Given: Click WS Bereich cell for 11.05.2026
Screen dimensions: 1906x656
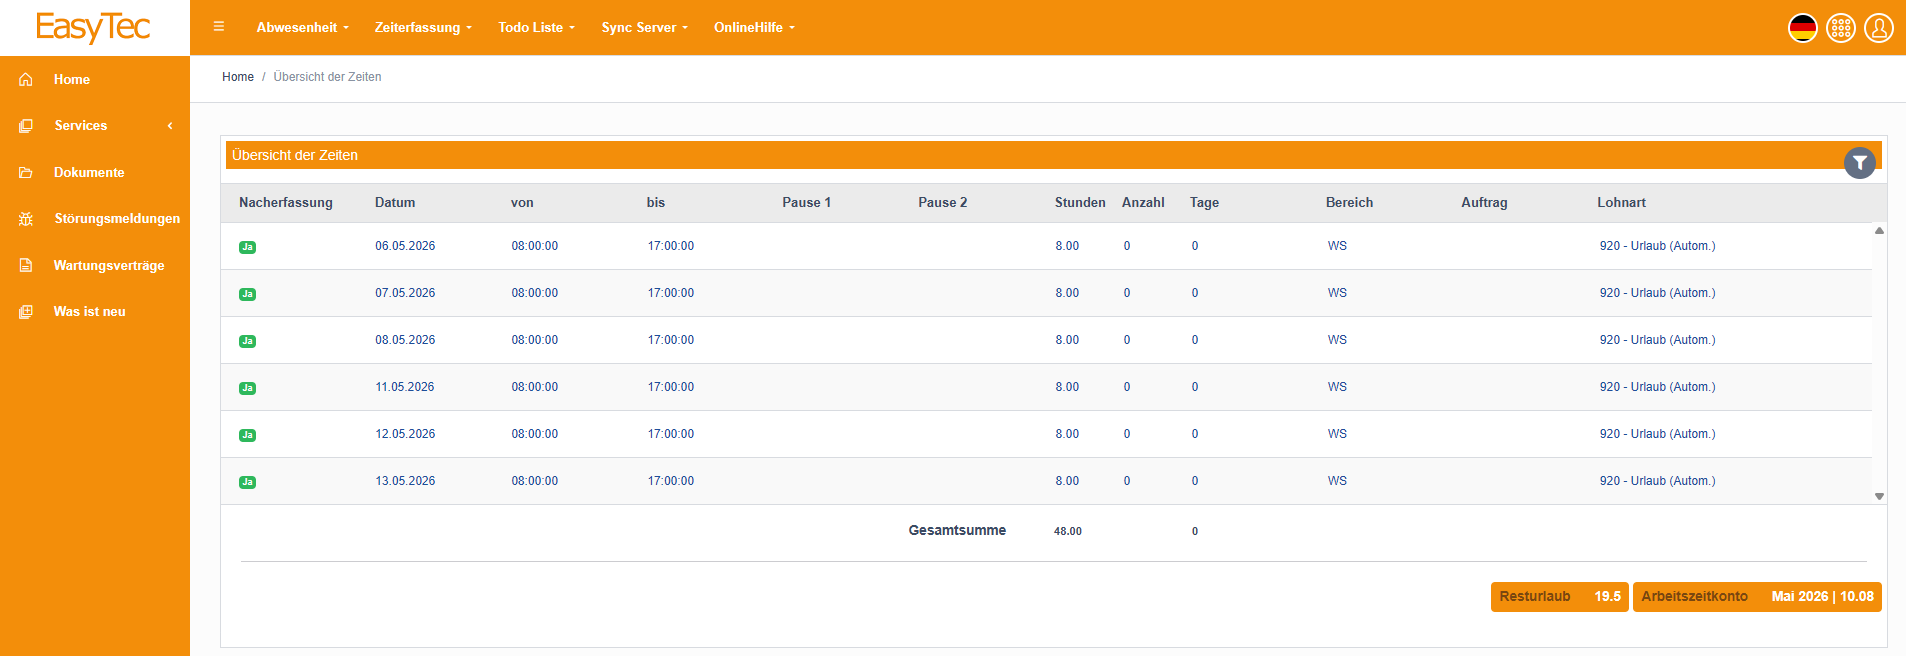Looking at the screenshot, I should 1337,387.
